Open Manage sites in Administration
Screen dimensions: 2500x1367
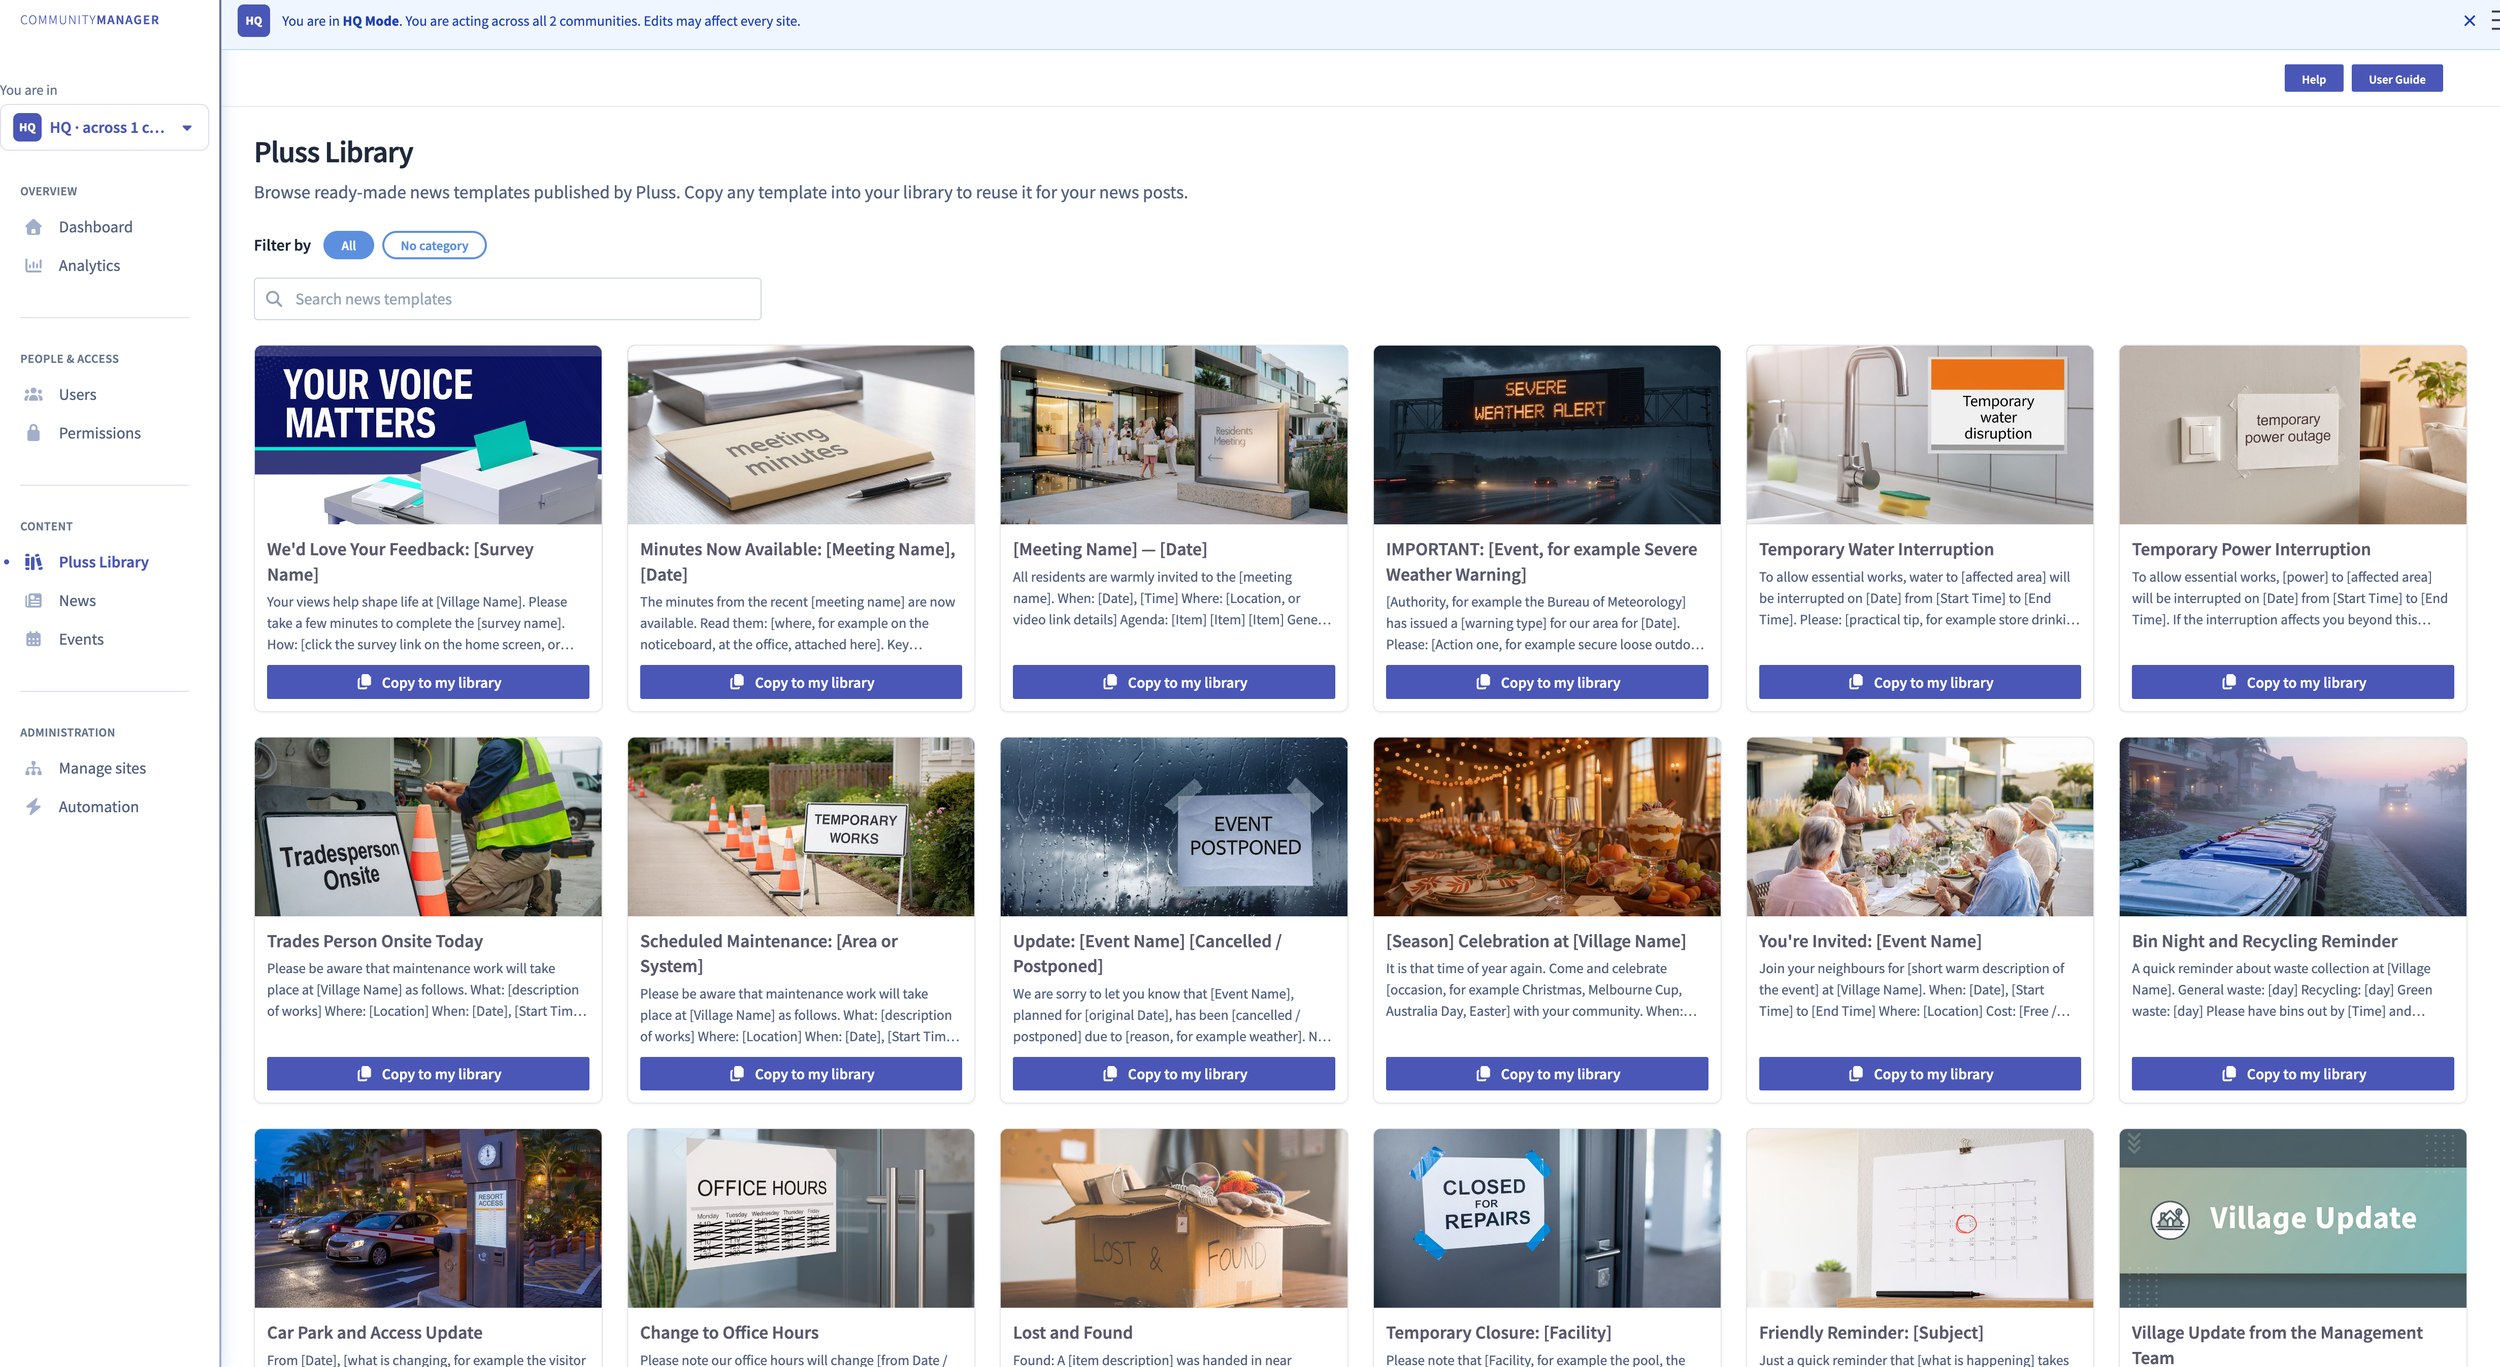click(x=104, y=768)
